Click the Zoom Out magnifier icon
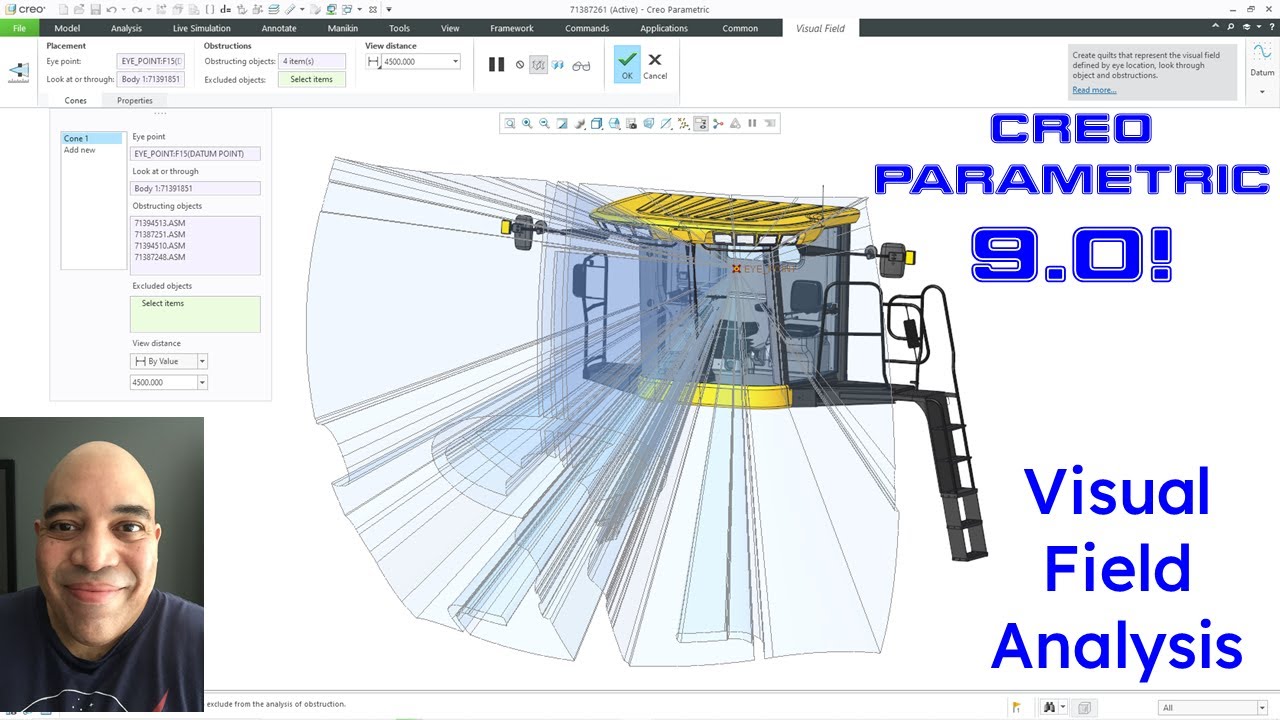This screenshot has height=720, width=1280. [x=544, y=124]
